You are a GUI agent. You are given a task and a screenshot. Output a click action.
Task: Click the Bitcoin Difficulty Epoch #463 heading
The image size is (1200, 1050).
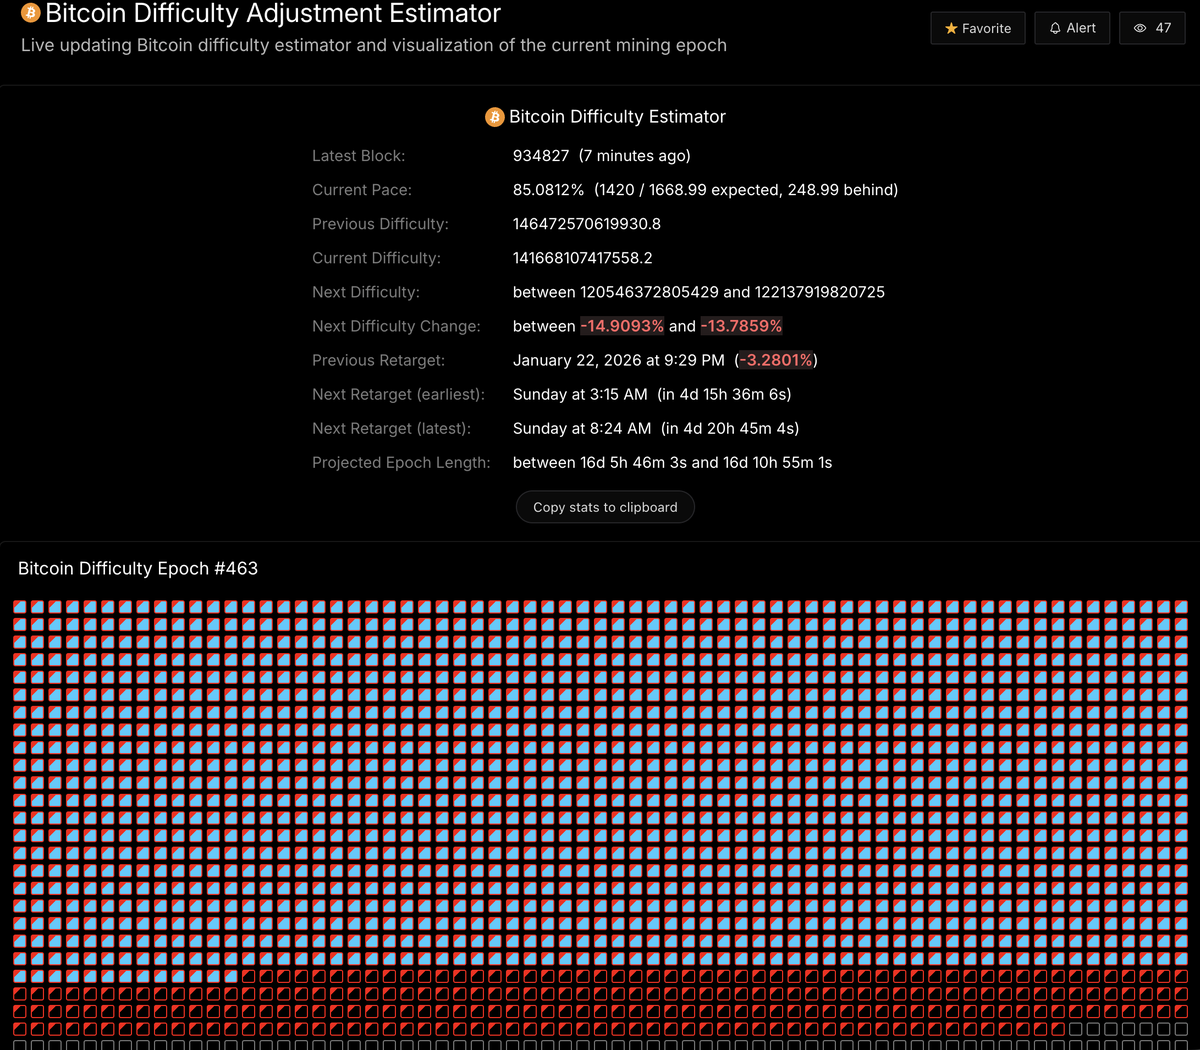click(138, 568)
